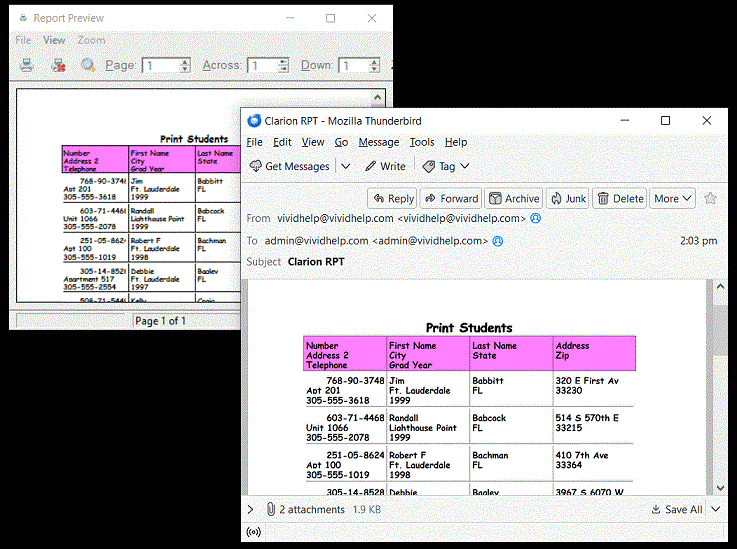Increase the Down value with up arrow
This screenshot has width=737, height=549.
coord(375,62)
